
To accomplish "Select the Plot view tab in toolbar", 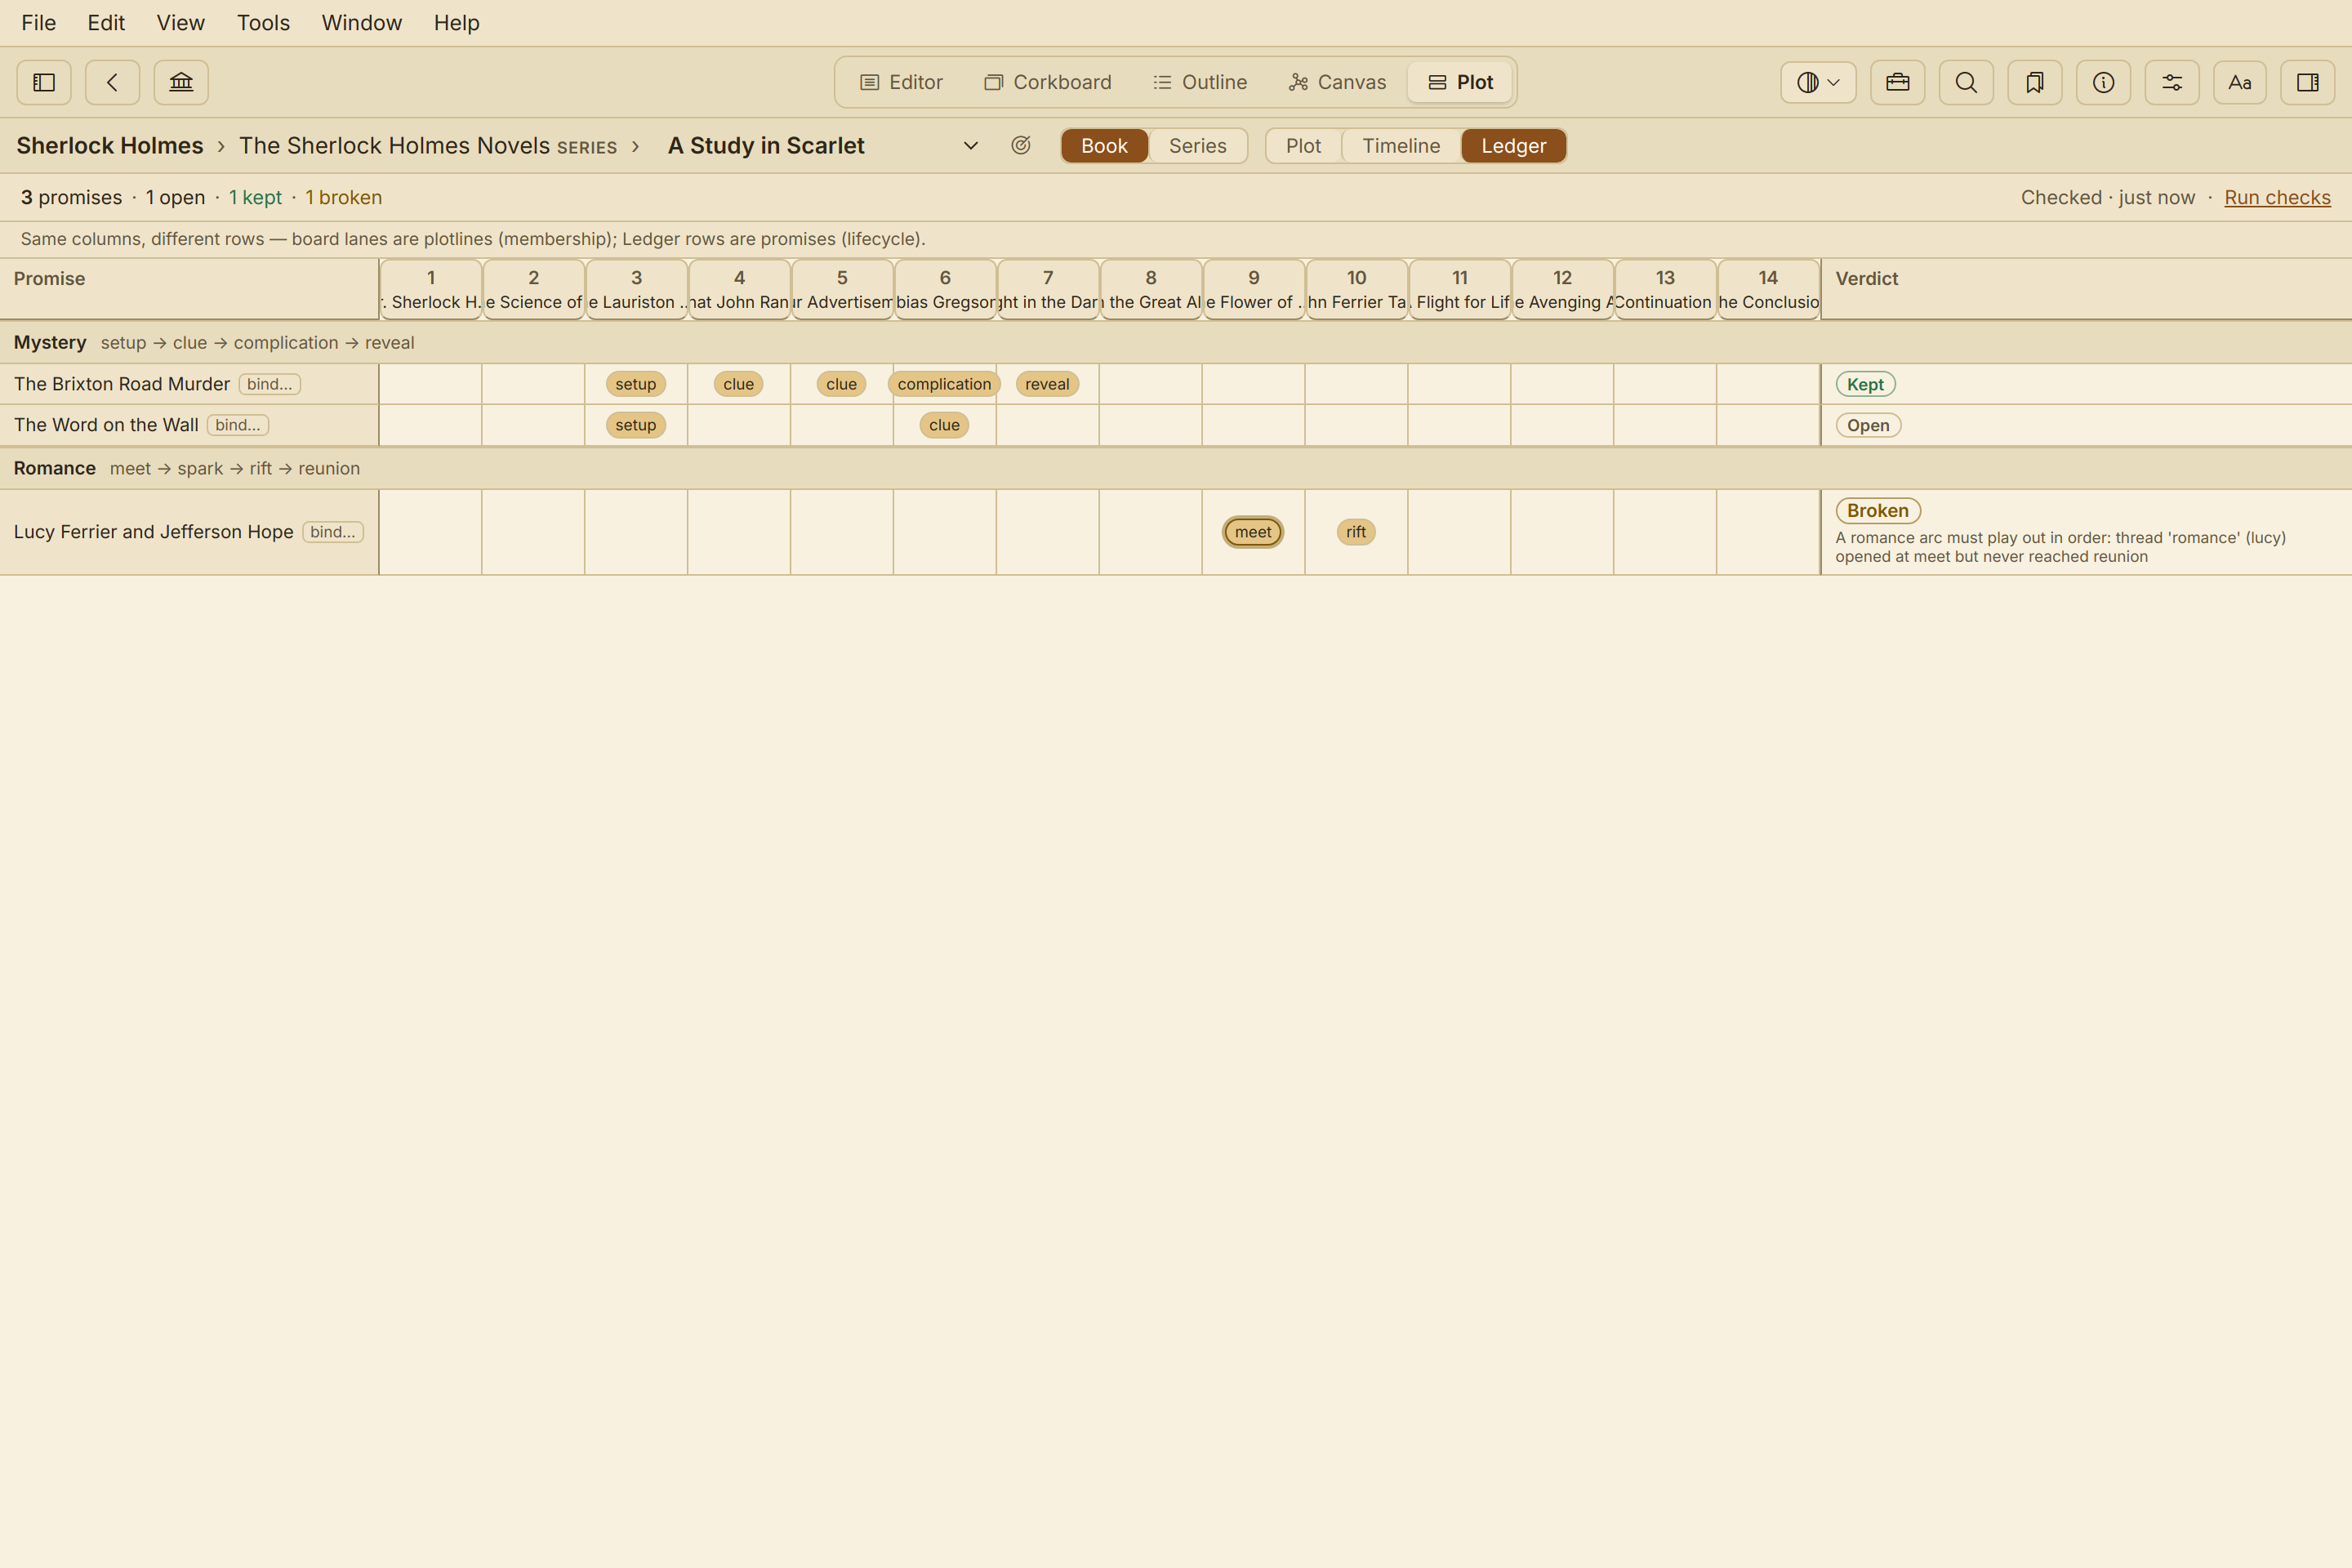I will (x=1460, y=82).
